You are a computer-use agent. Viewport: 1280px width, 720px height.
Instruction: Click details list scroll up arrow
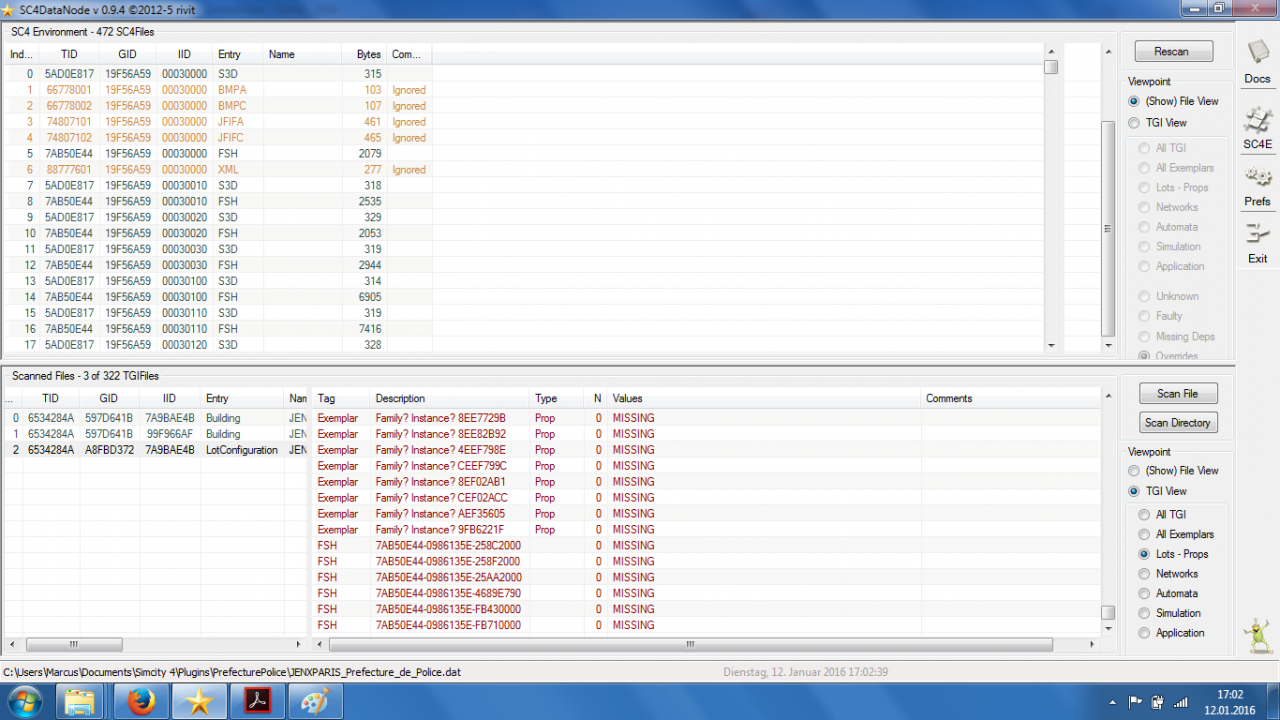(1107, 397)
